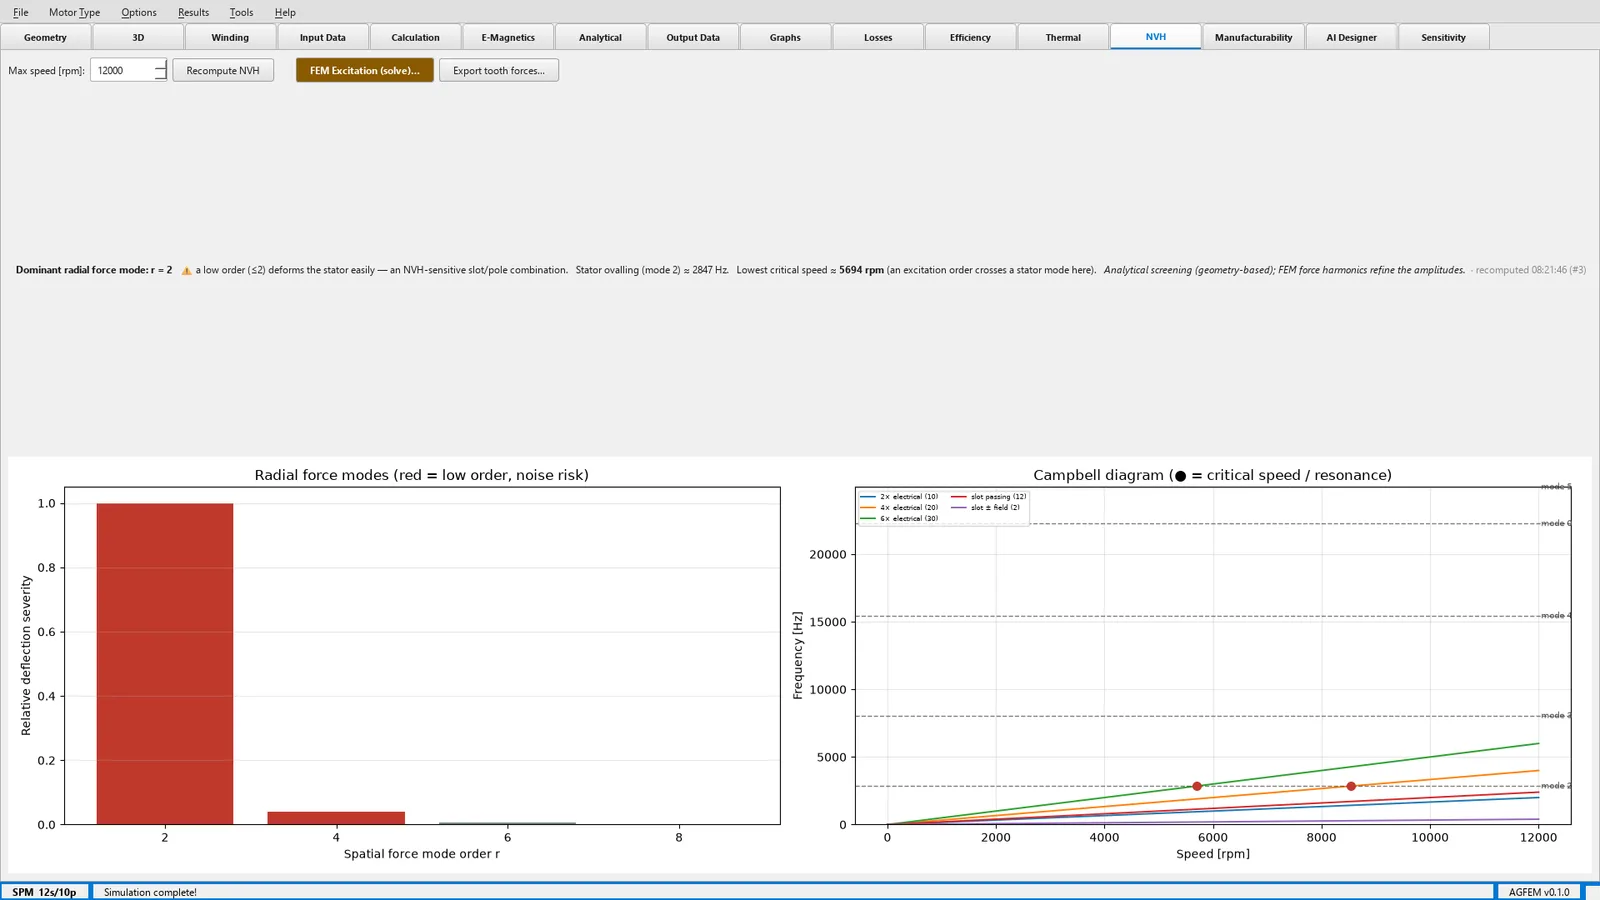Click the SPM 12s/10p status indicator
Screen dimensions: 1600x900
[x=44, y=892]
